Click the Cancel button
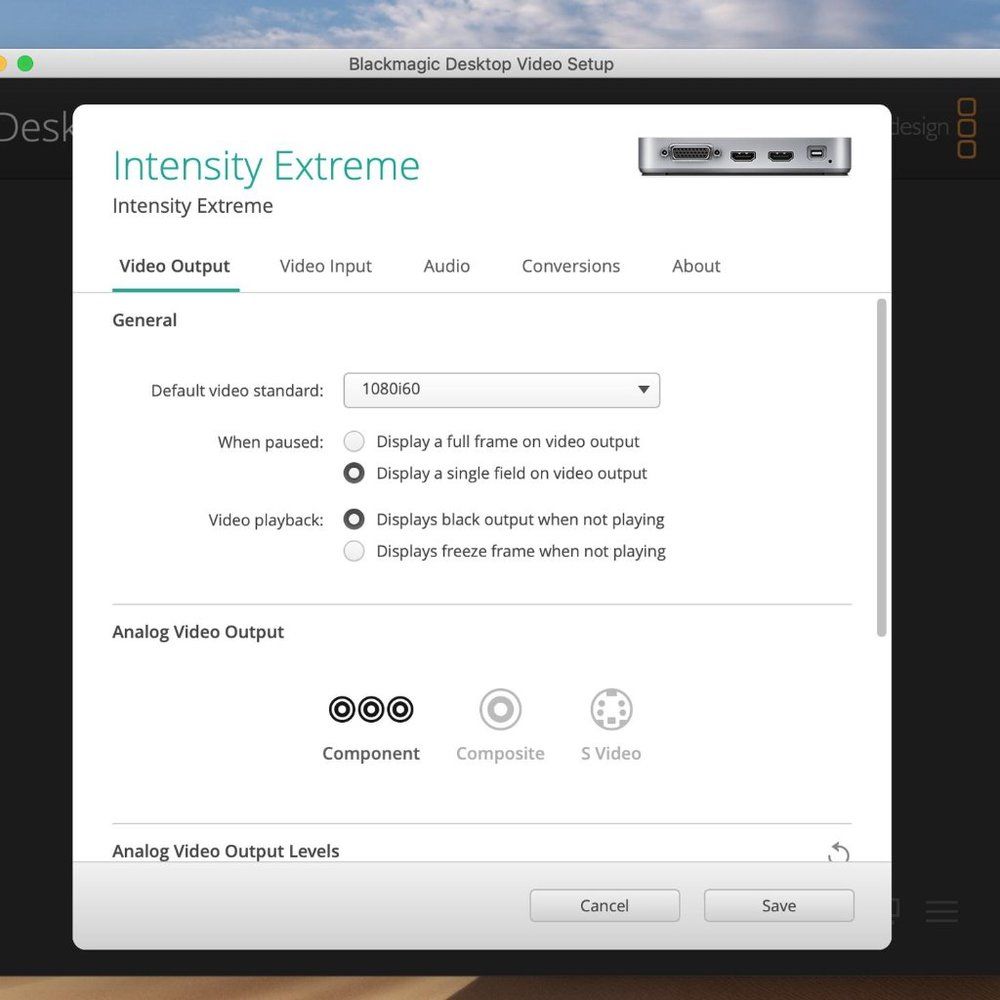The width and height of the screenshot is (1000, 1000). click(x=605, y=906)
